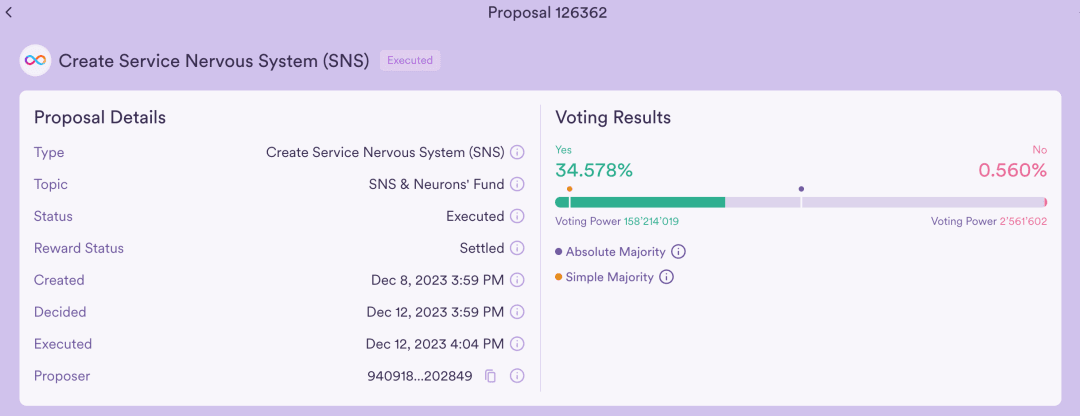Copy the proposer ID to clipboard

click(490, 376)
